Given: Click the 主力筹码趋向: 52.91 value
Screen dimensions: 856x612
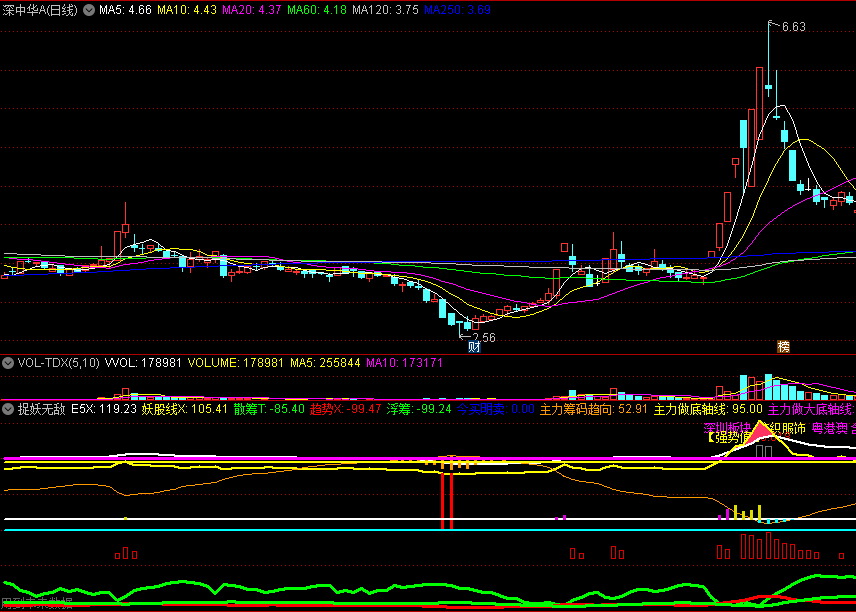Looking at the screenshot, I should pos(593,409).
